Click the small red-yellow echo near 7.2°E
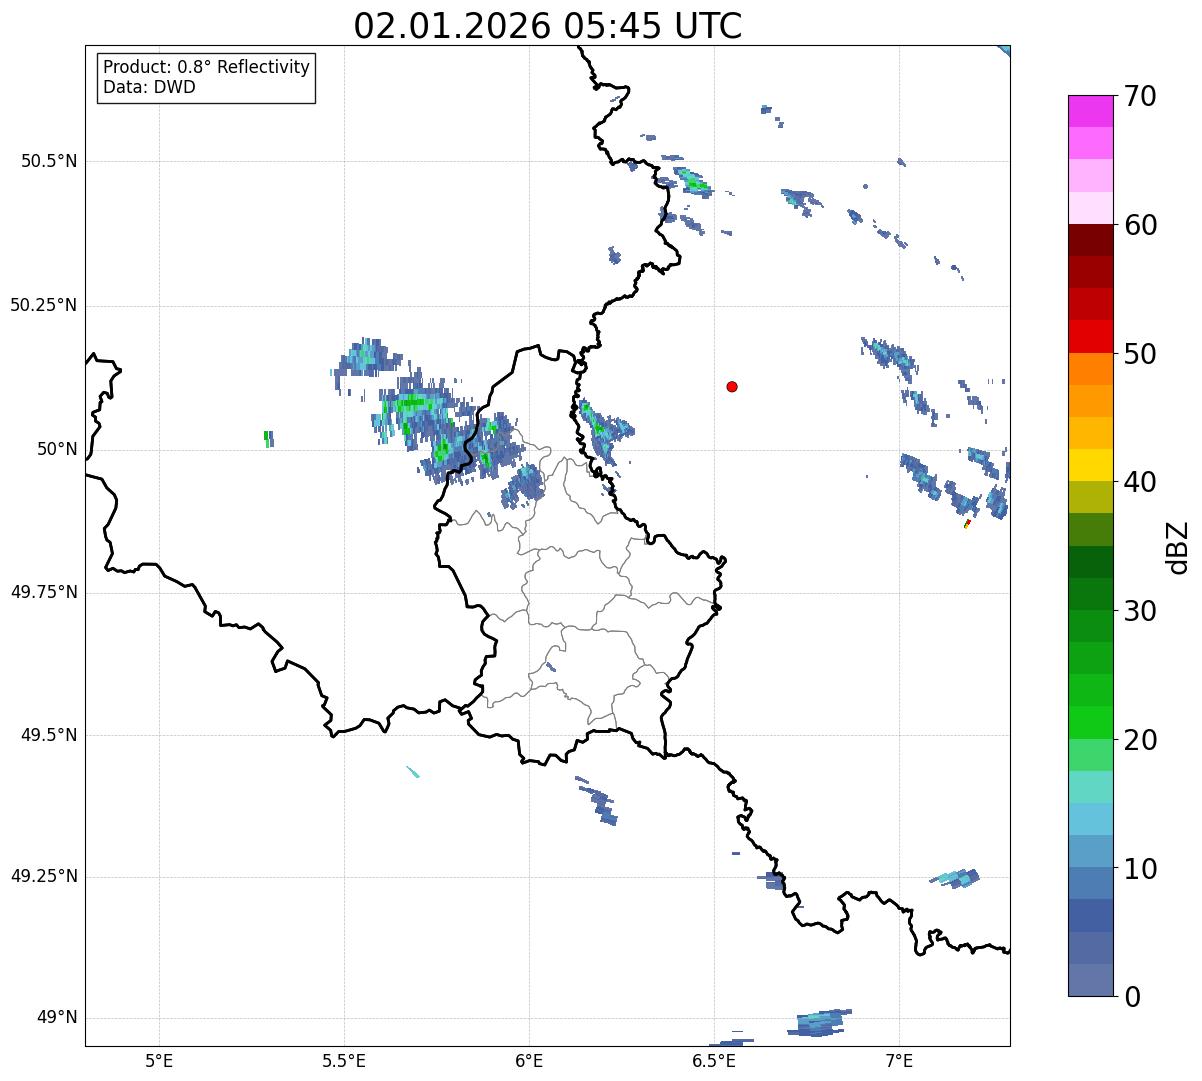1202x1081 pixels. click(967, 523)
